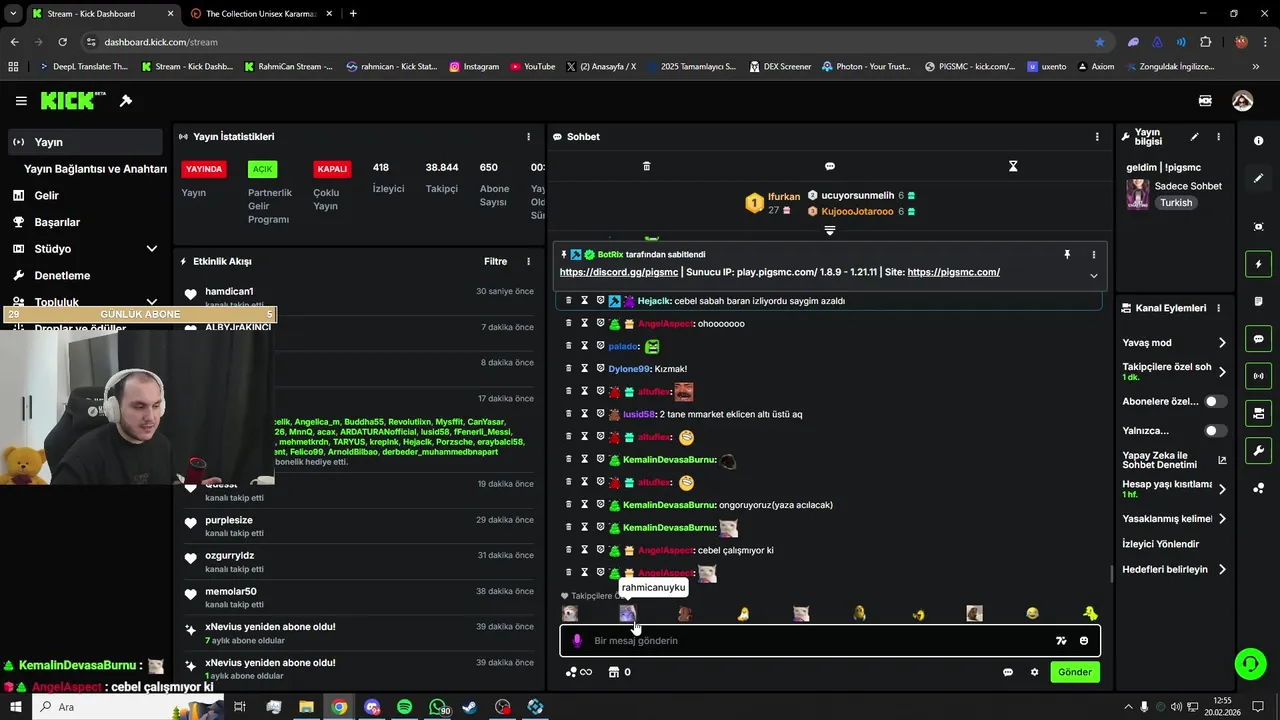This screenshot has width=1280, height=720.
Task: Click the chat mode bubble icon near Gönder
Action: (x=1008, y=672)
